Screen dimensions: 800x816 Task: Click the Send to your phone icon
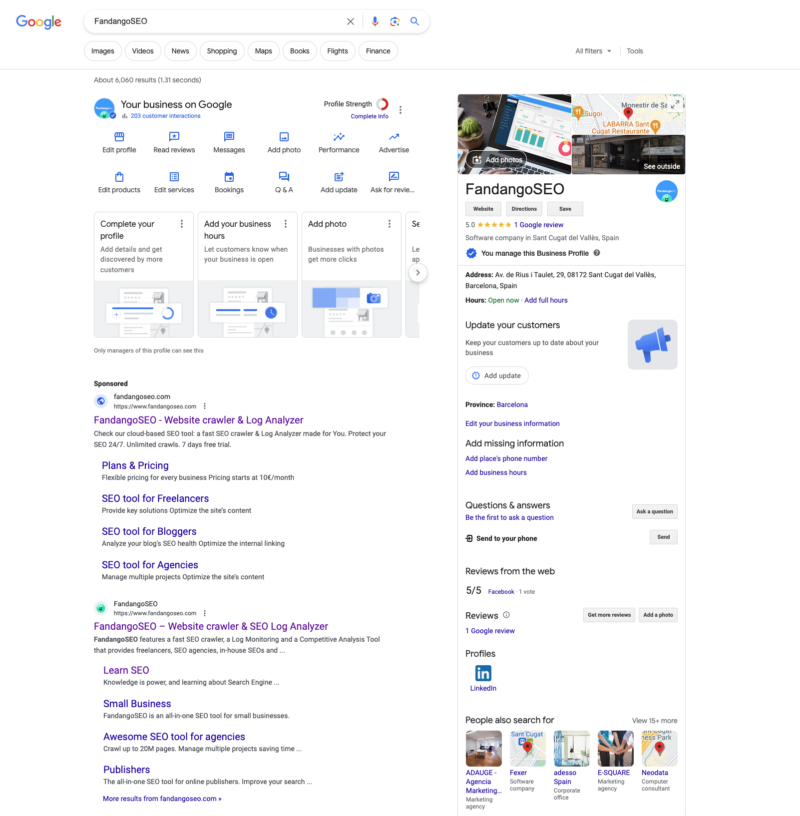[x=469, y=538]
